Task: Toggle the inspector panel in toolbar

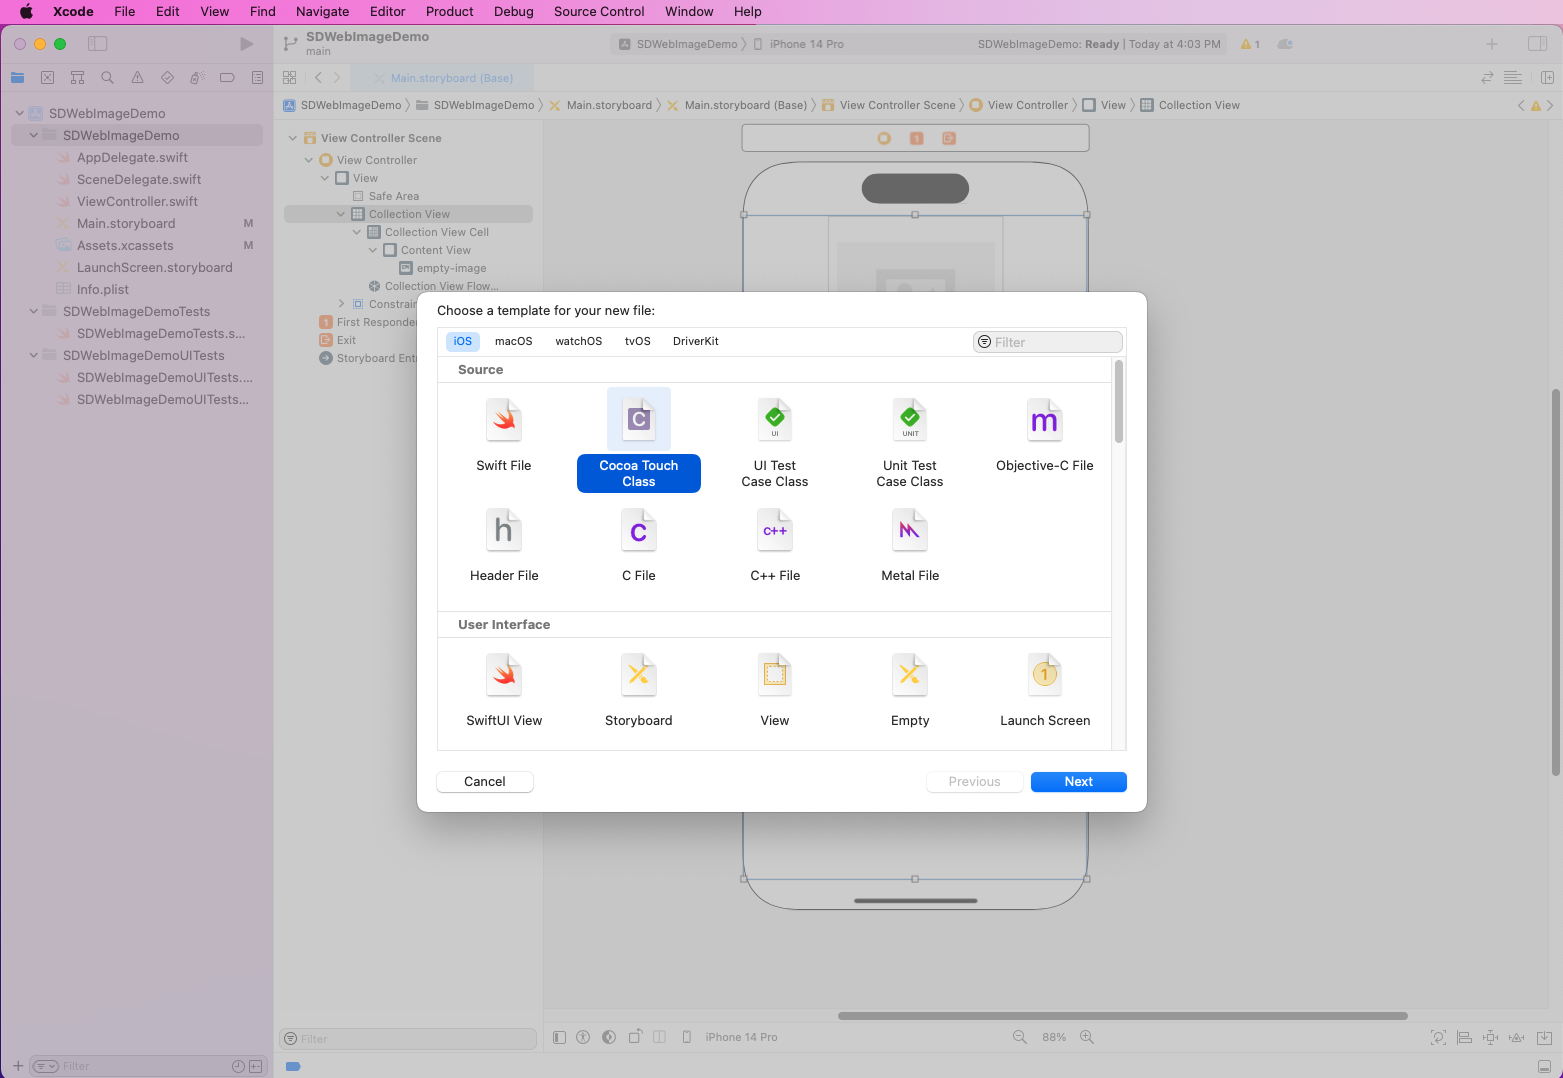Action: (1537, 44)
